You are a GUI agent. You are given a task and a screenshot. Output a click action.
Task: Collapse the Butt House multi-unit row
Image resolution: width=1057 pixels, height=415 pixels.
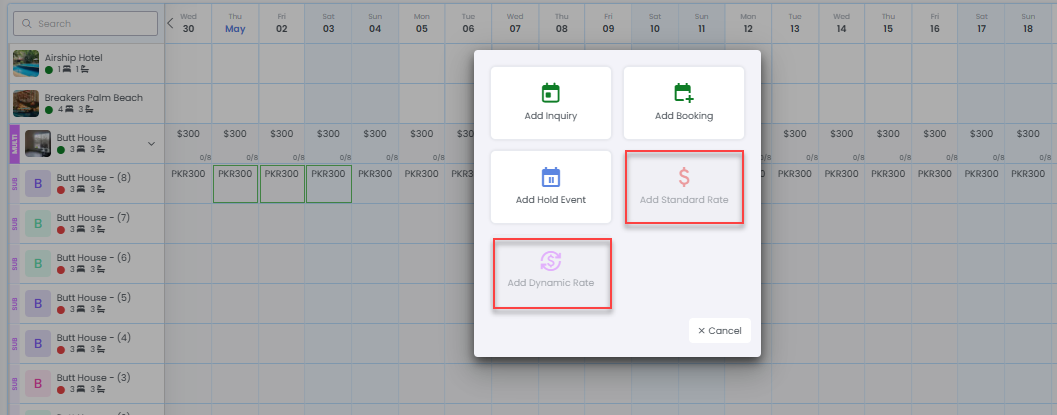click(151, 143)
